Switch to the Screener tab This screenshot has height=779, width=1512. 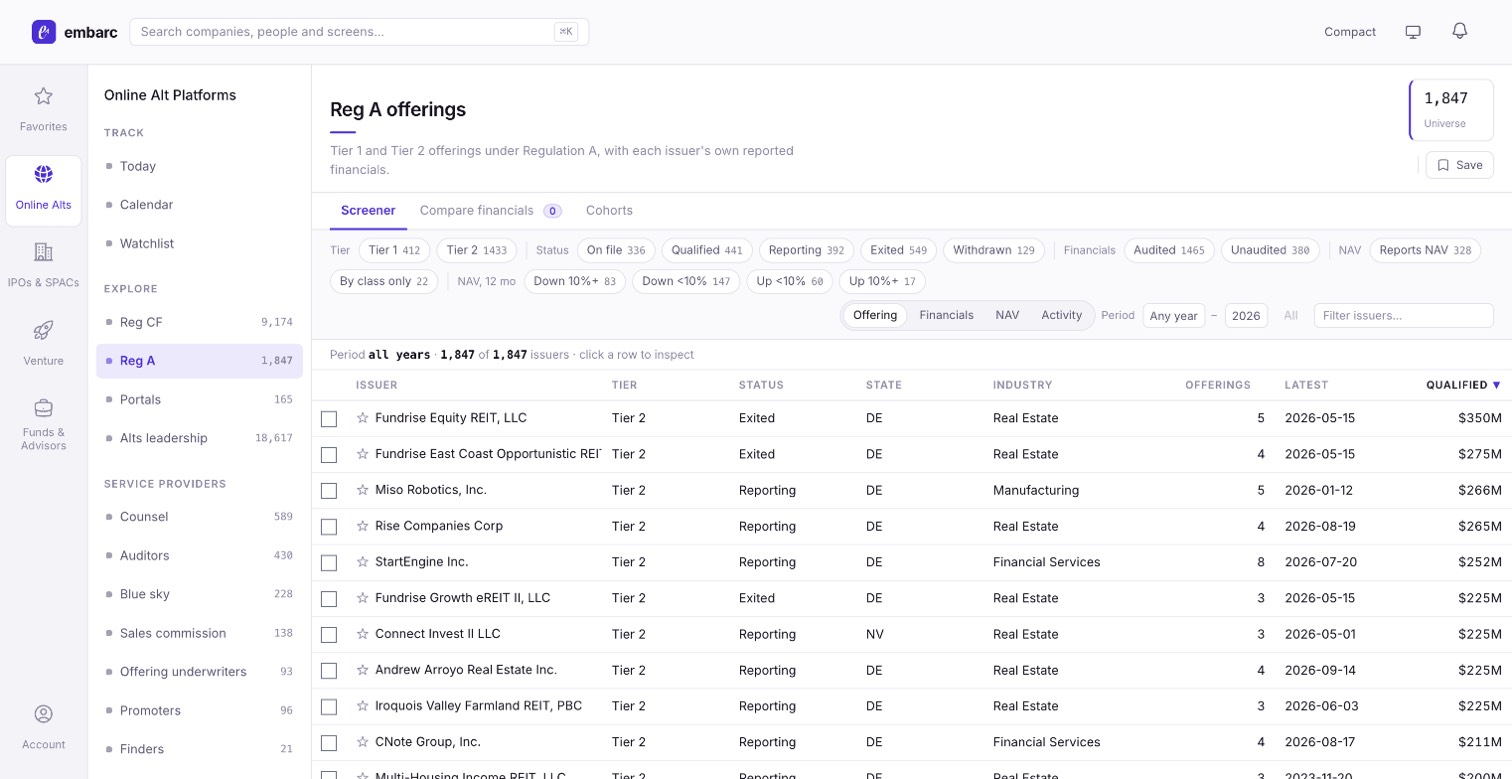[368, 211]
